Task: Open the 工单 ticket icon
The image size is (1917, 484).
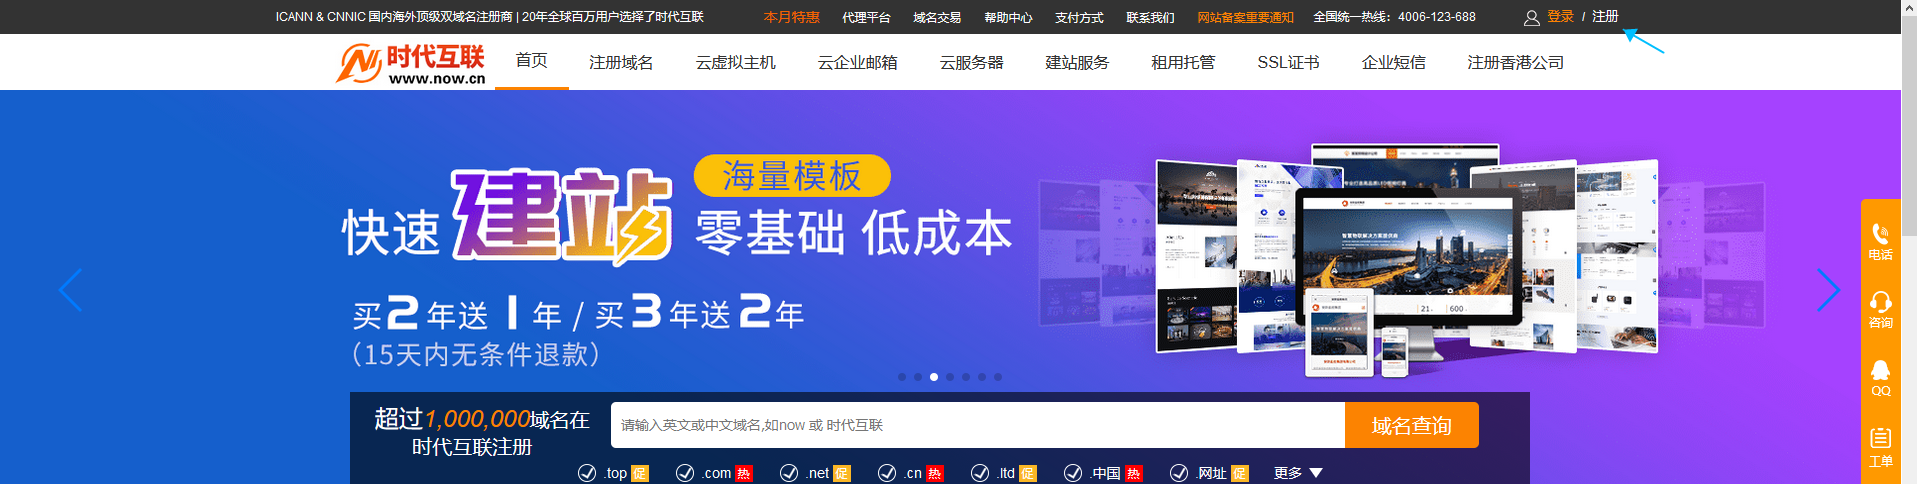Action: (1880, 447)
